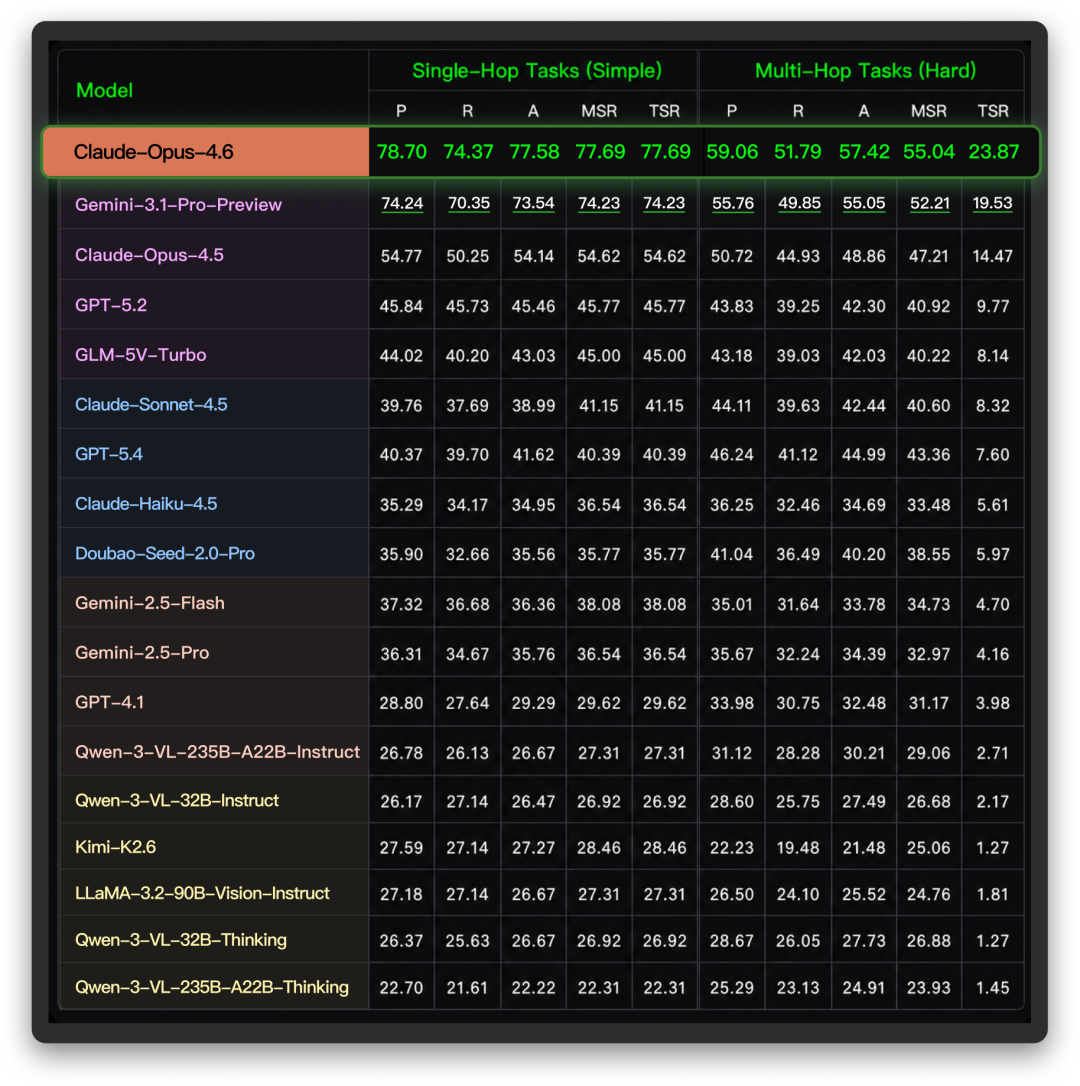Select the 31.17 value in GPT-4.1 row

pyautogui.click(x=928, y=704)
